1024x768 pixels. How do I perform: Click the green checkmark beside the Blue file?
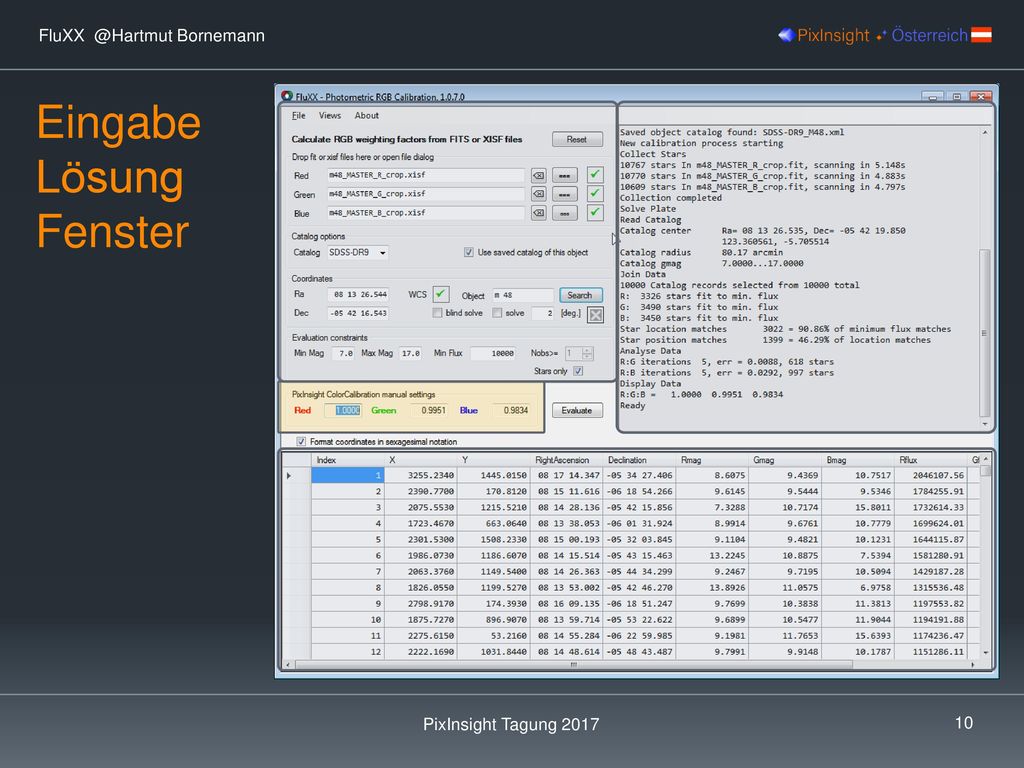pyautogui.click(x=594, y=212)
